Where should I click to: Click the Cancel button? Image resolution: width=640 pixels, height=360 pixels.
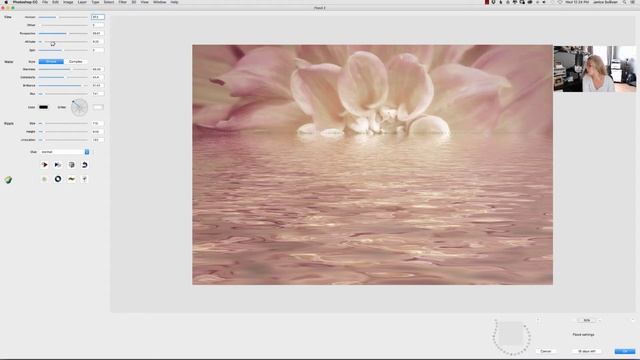click(x=546, y=351)
